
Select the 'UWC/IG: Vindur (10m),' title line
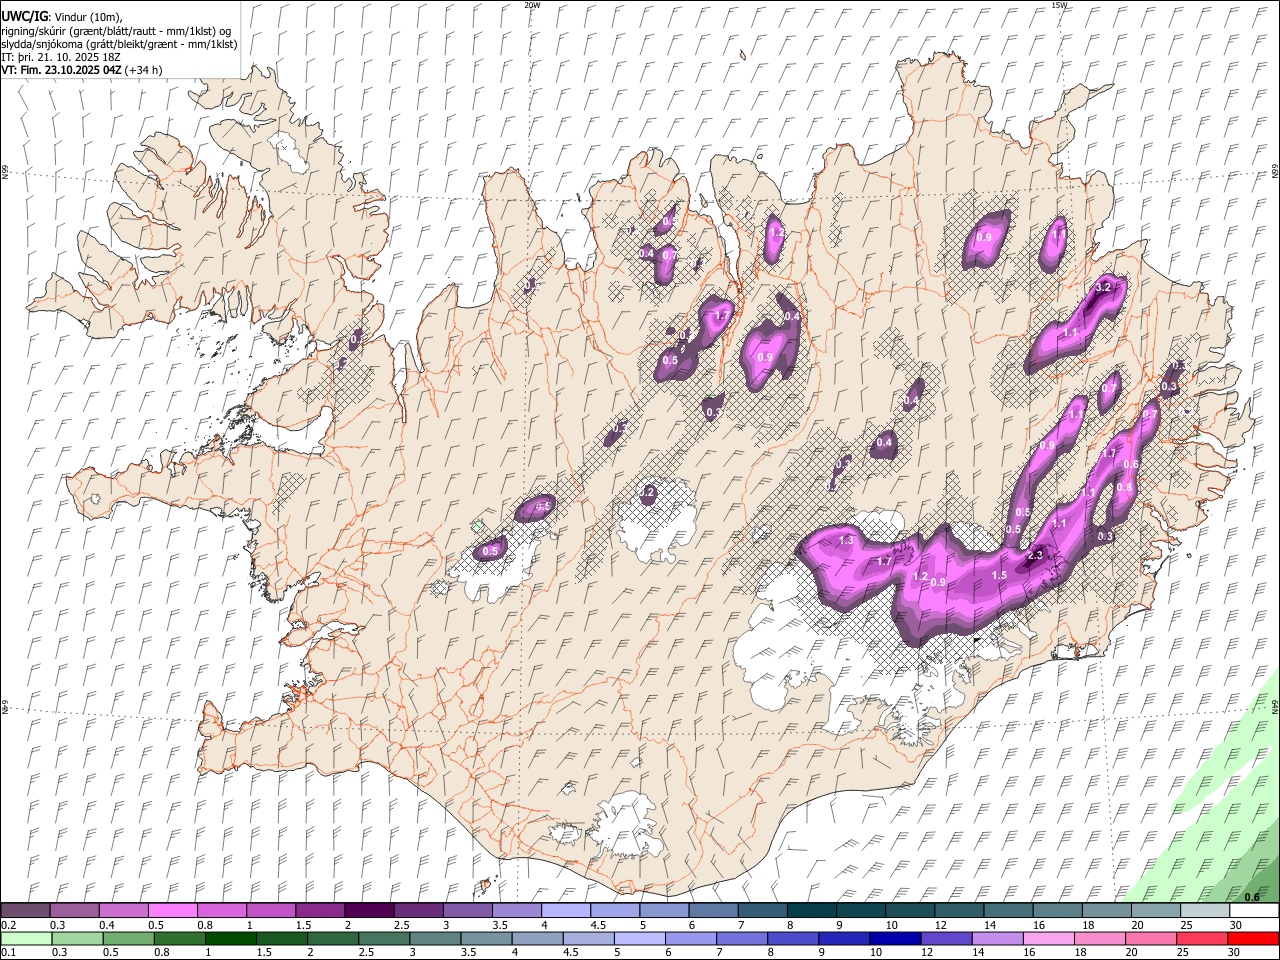(61, 17)
